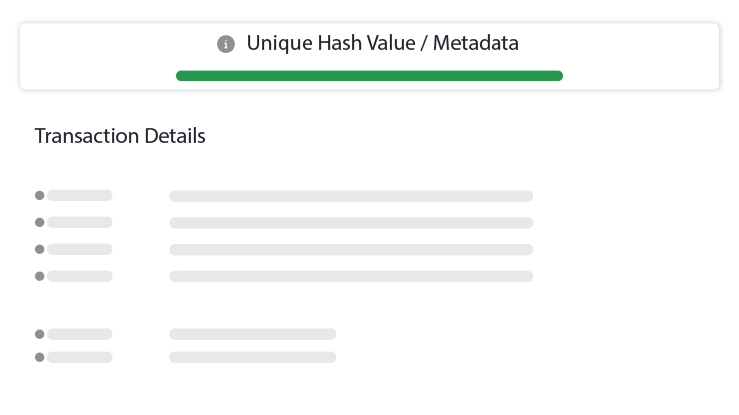Screen dimensions: 739x415
Task: Click the last row's shorter value placeholder bar
Action: pos(253,357)
